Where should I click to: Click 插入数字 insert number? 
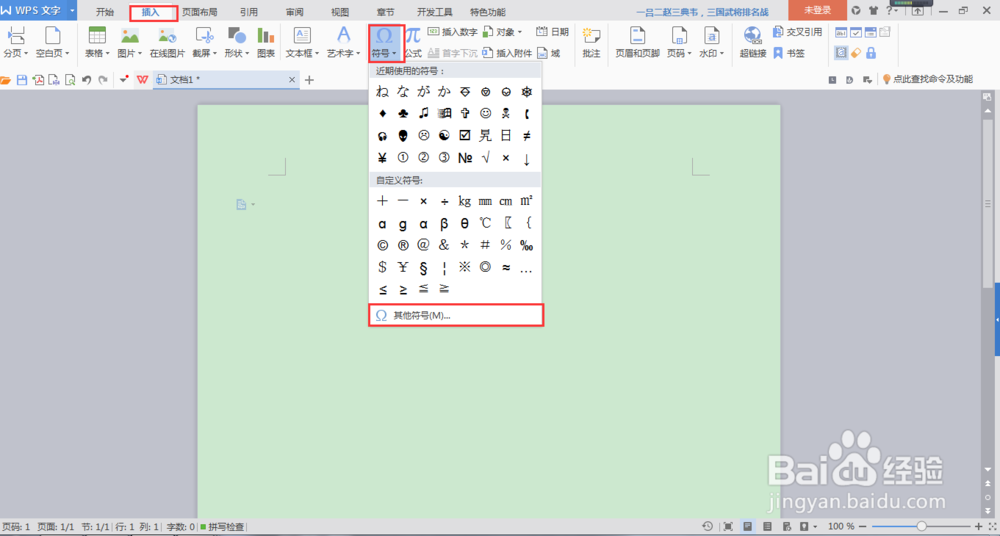[x=452, y=32]
